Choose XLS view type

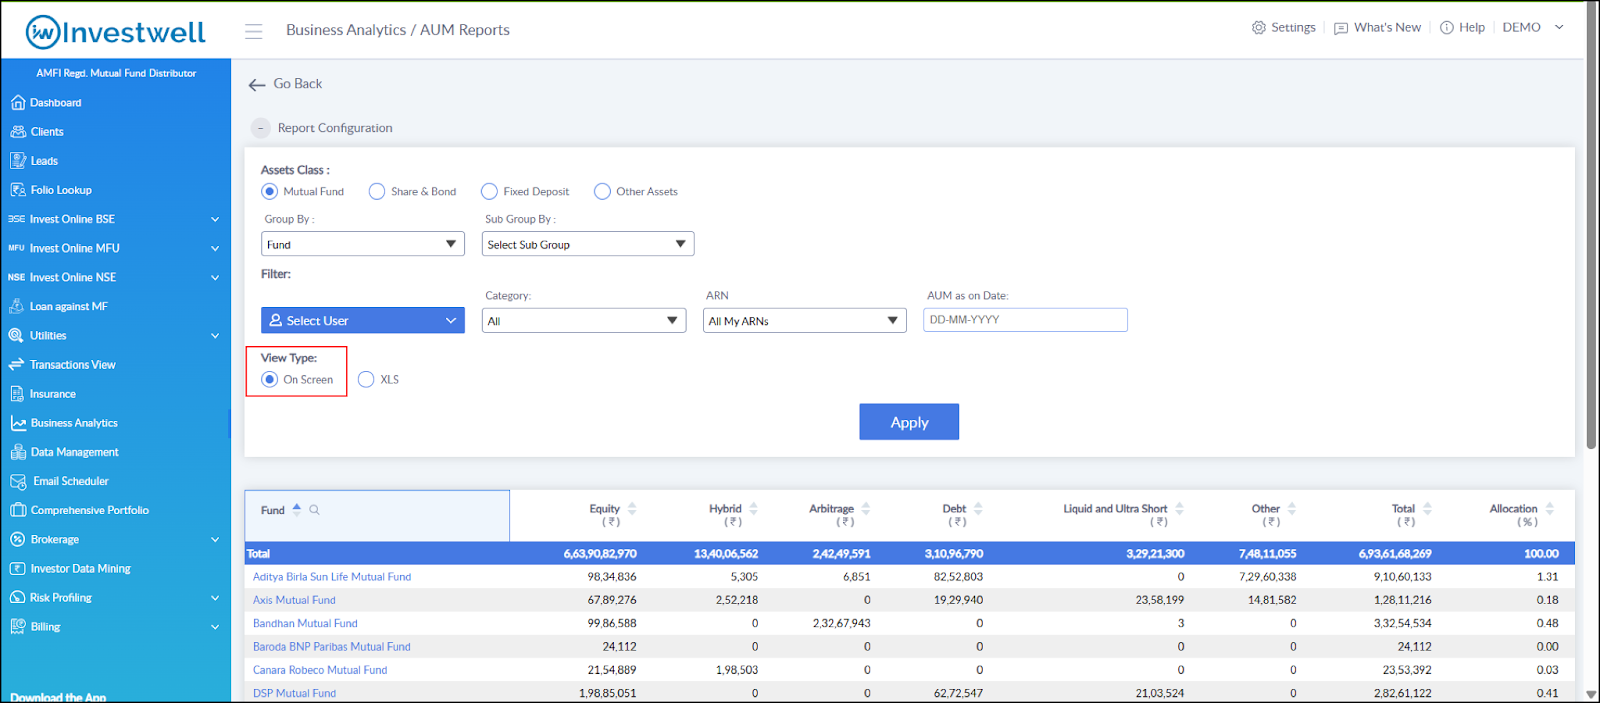tap(366, 379)
